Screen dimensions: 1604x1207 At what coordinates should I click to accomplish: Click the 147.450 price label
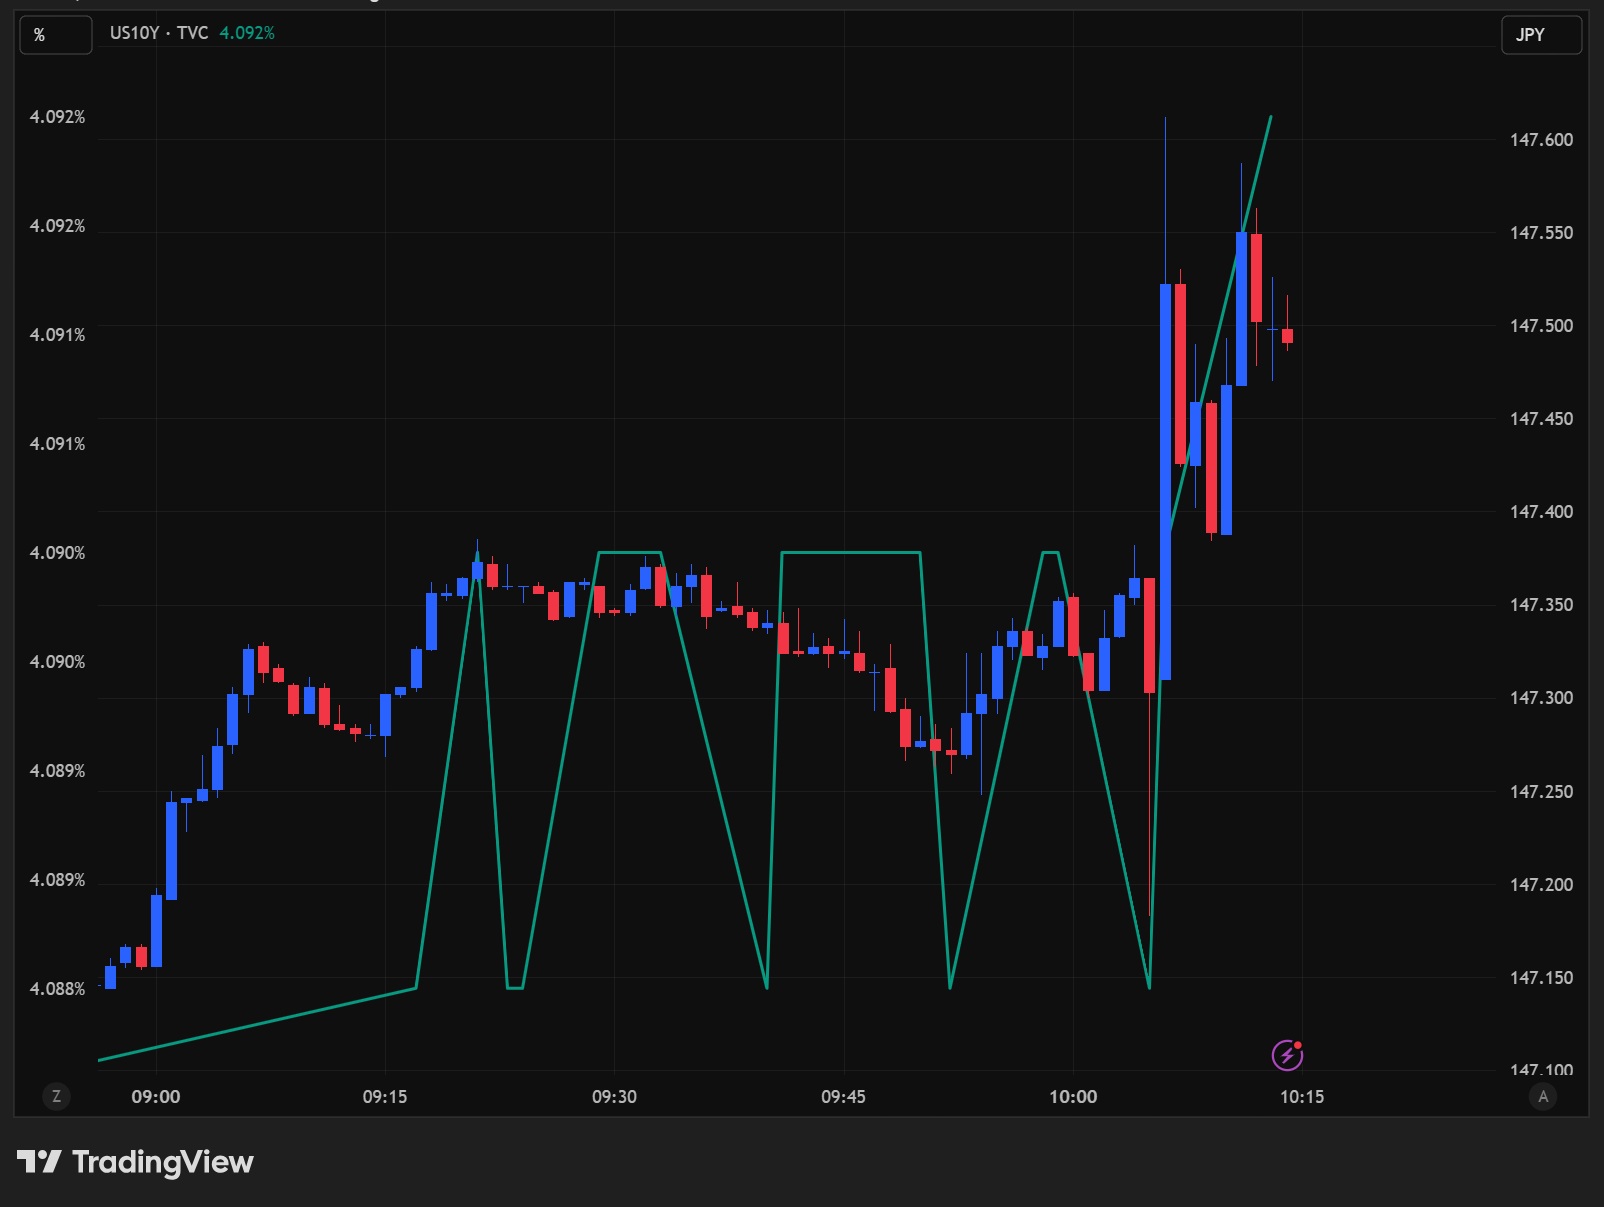(x=1541, y=419)
